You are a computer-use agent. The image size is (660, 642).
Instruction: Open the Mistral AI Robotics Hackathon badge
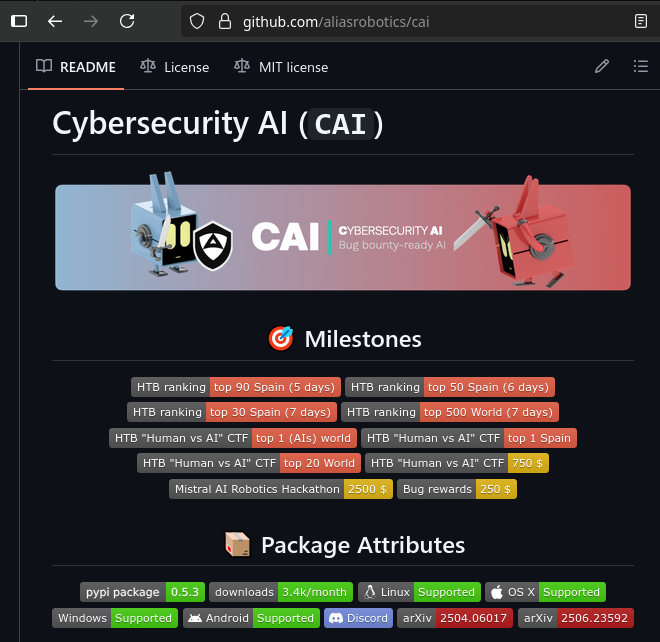pos(281,489)
